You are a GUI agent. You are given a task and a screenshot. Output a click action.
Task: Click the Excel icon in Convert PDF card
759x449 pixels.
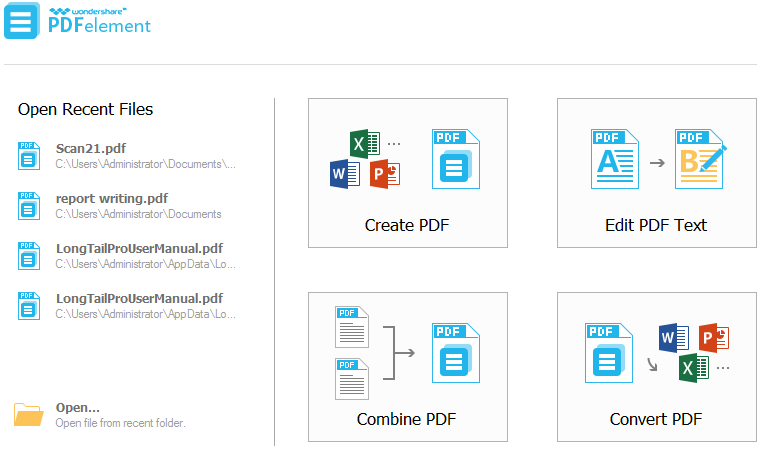pos(694,368)
